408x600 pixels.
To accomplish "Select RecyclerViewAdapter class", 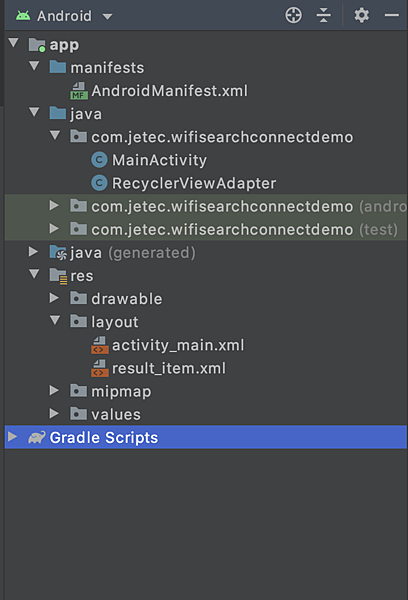I will 194,183.
